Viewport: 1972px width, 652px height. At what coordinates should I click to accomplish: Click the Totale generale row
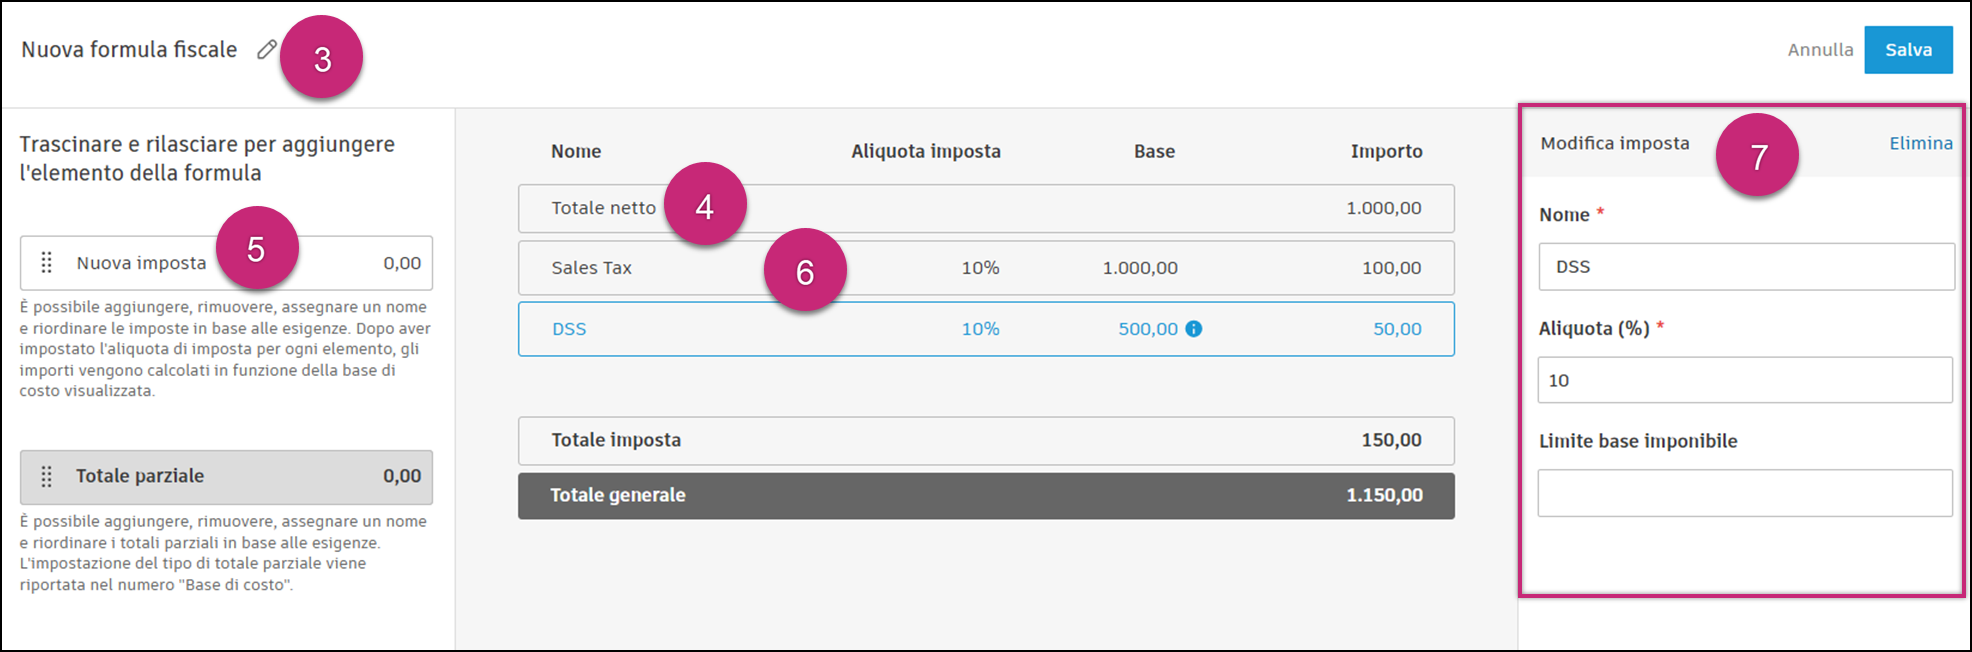[x=985, y=496]
